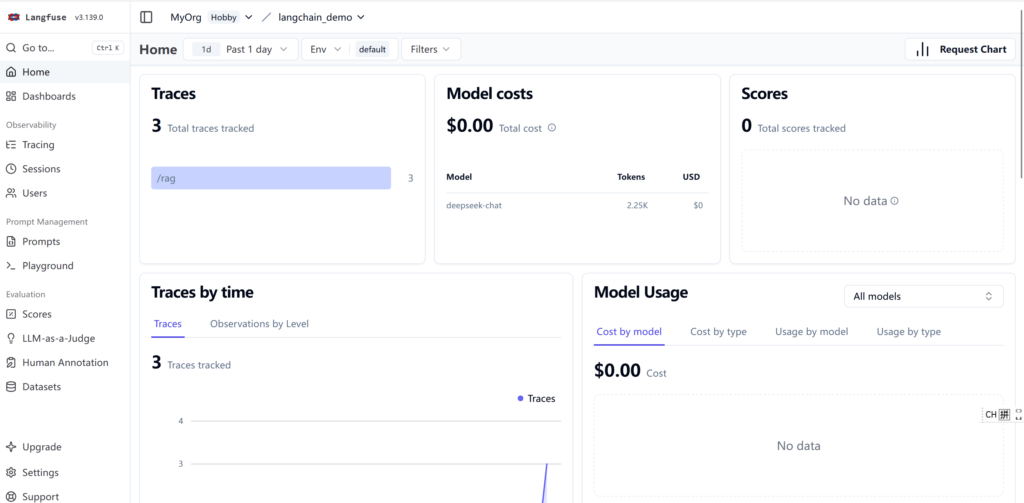Toggle the Traces legend in chart
Image resolution: width=1024 pixels, height=503 pixels.
[x=536, y=398]
